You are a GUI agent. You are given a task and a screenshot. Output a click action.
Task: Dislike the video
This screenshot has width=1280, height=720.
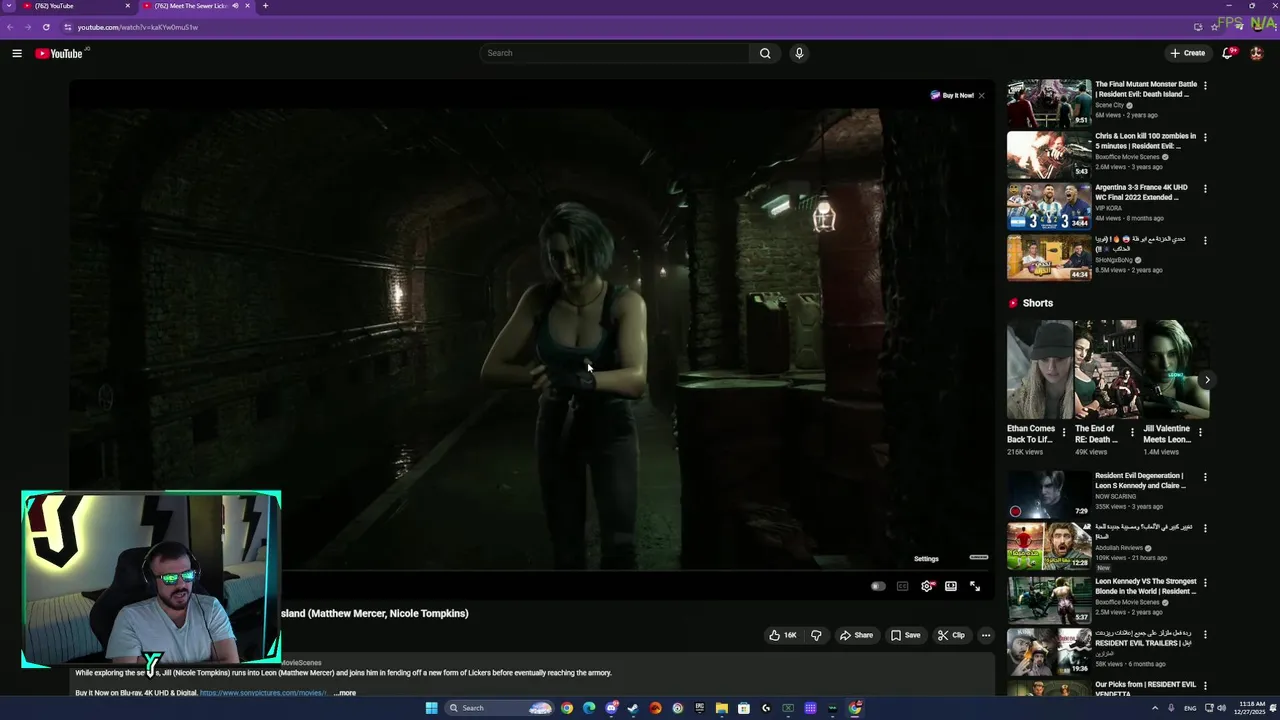tap(816, 635)
